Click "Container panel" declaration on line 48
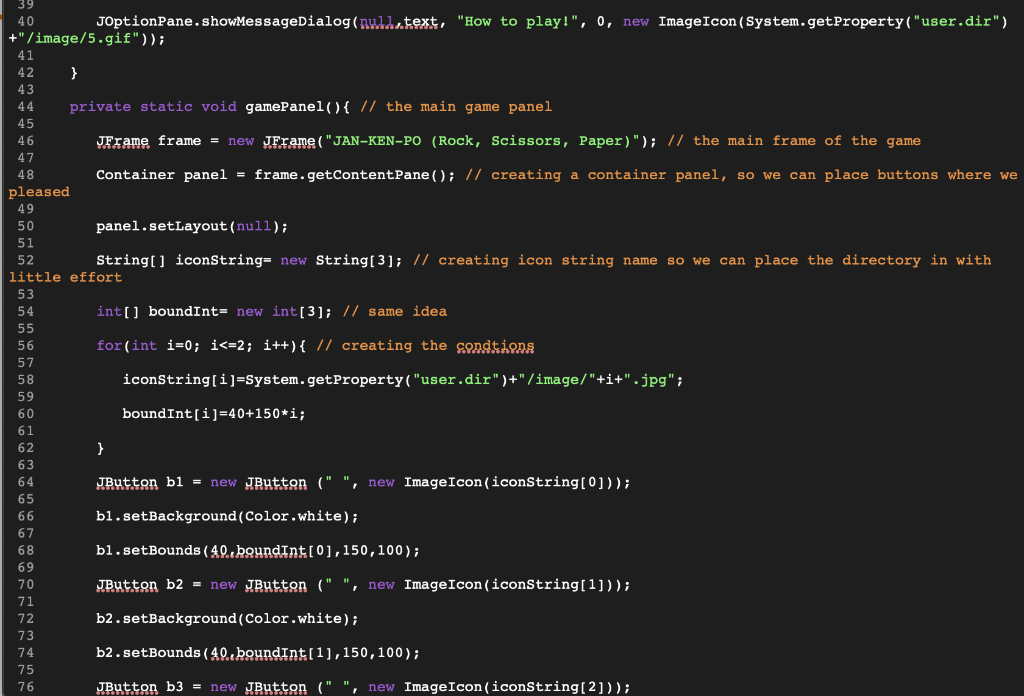This screenshot has height=696, width=1024. coord(161,175)
